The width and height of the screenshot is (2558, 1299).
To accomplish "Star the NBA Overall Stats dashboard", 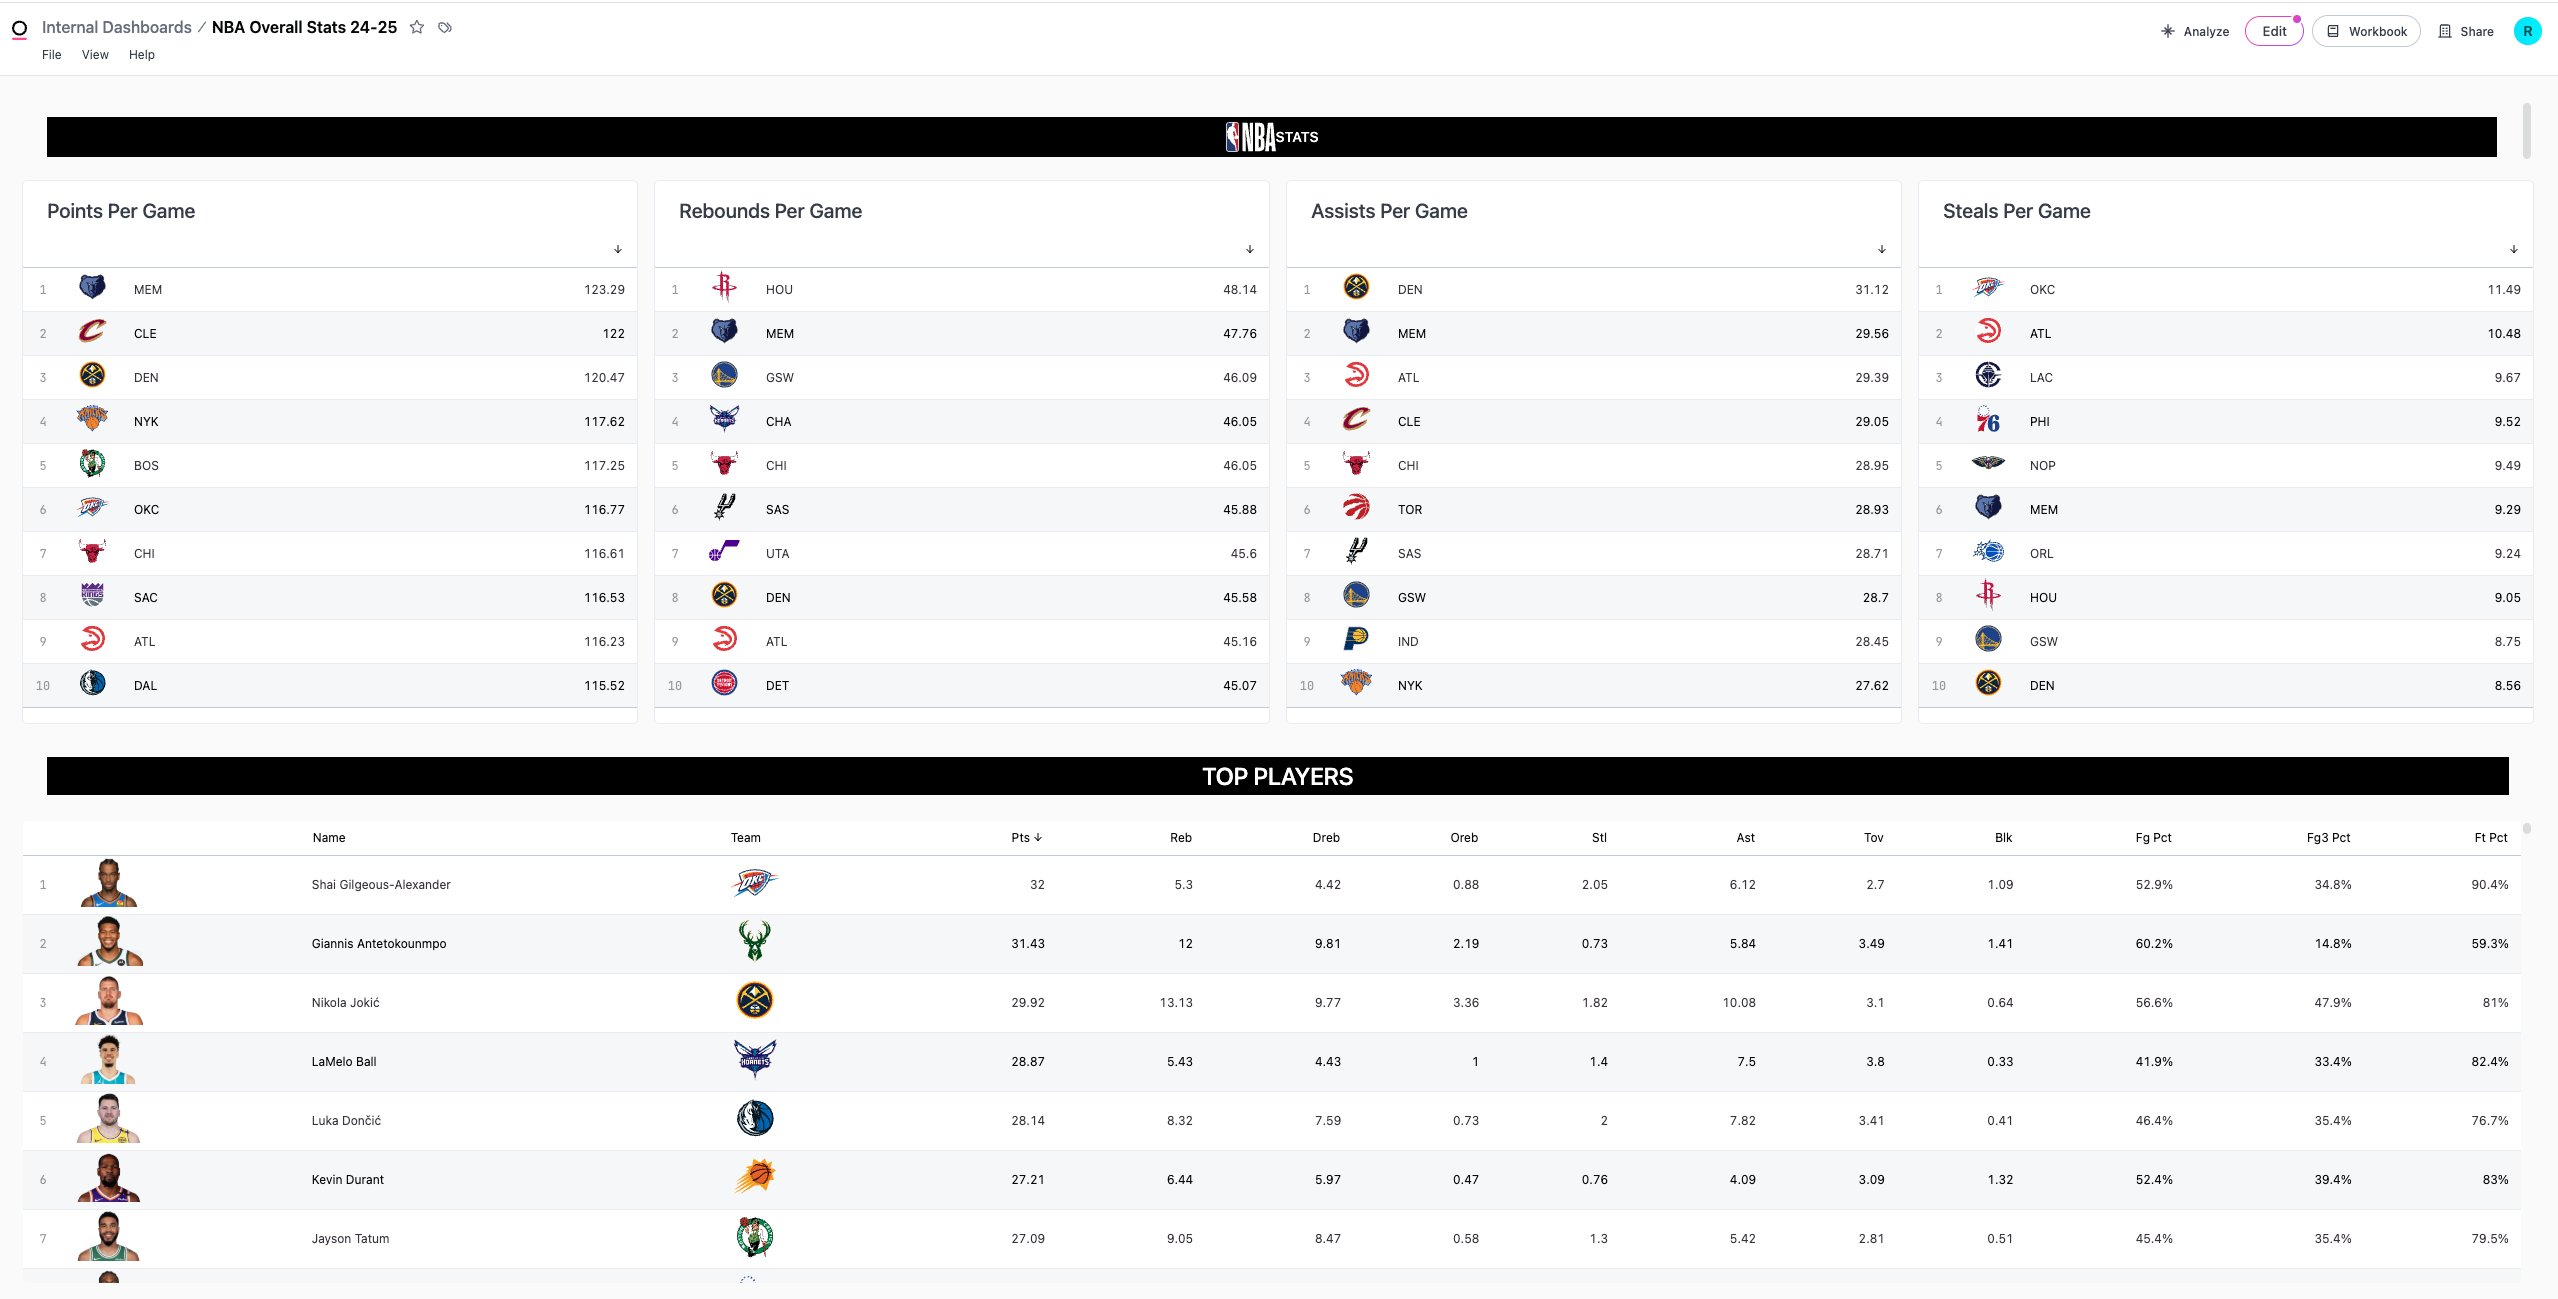I will click(x=417, y=28).
